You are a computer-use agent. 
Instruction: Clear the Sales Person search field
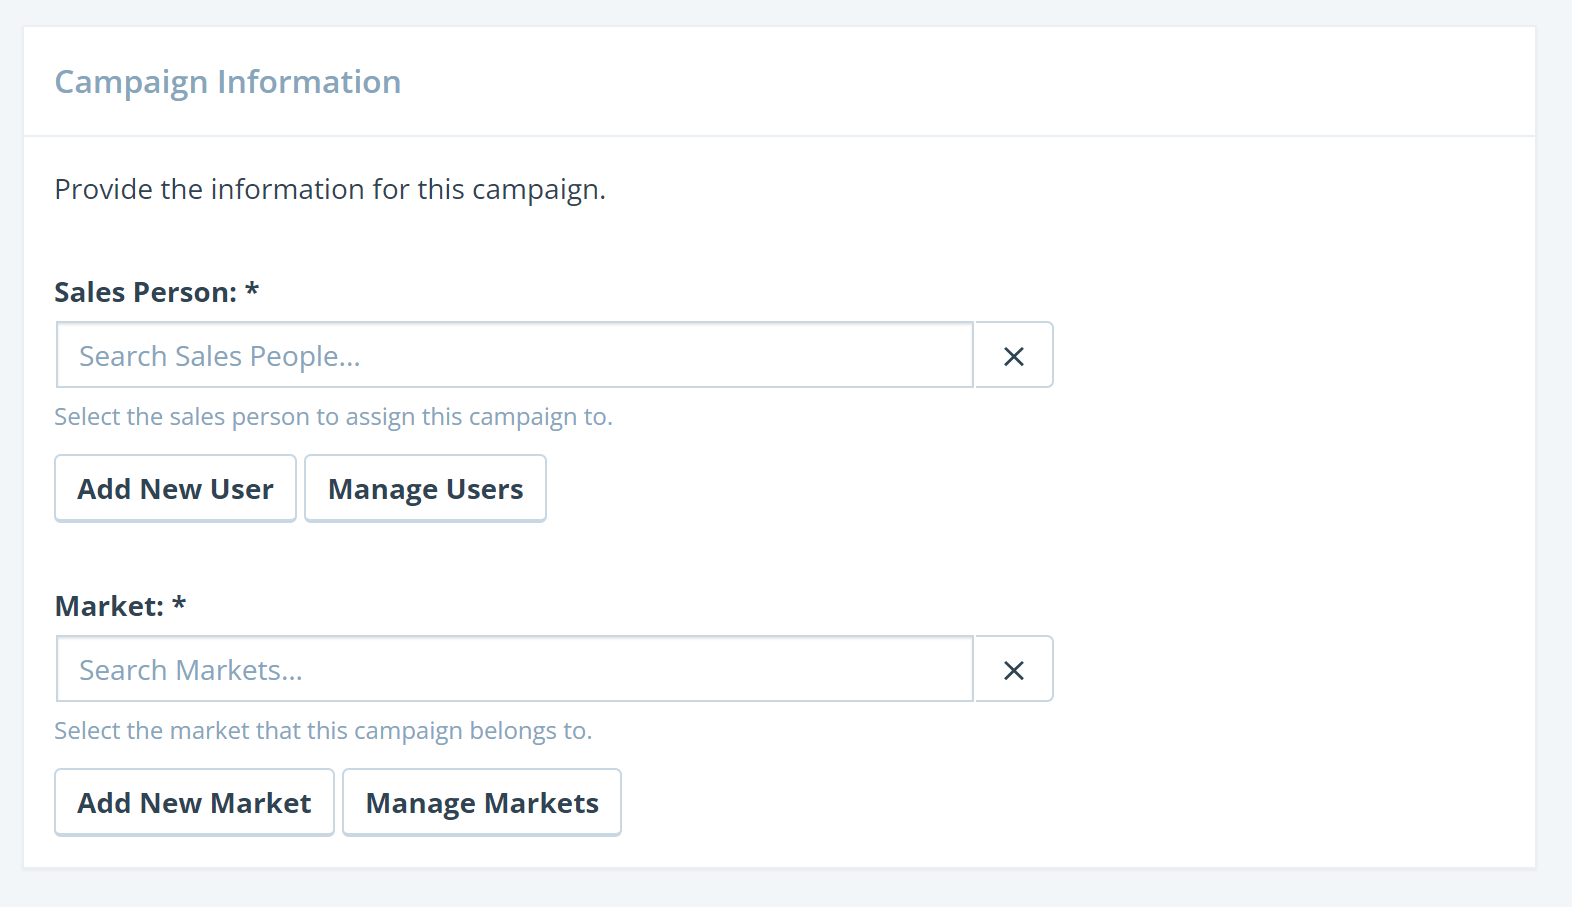(x=1014, y=355)
